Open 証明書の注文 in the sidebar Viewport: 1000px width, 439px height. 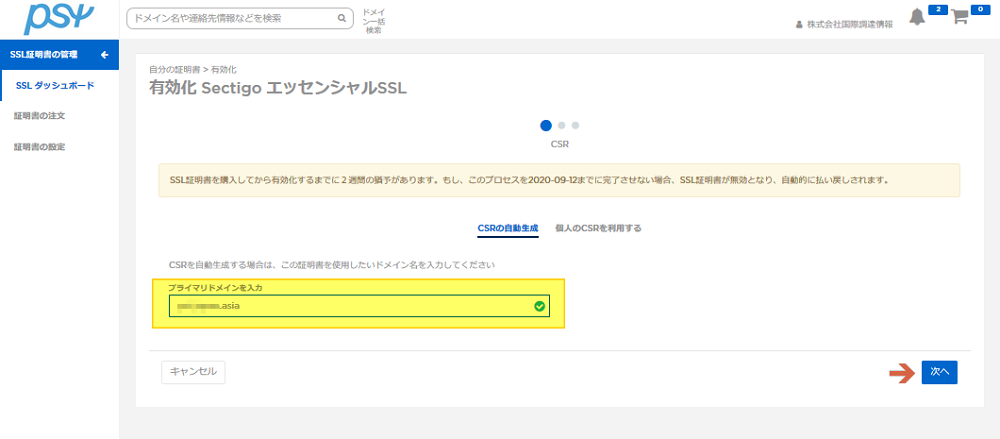40,116
